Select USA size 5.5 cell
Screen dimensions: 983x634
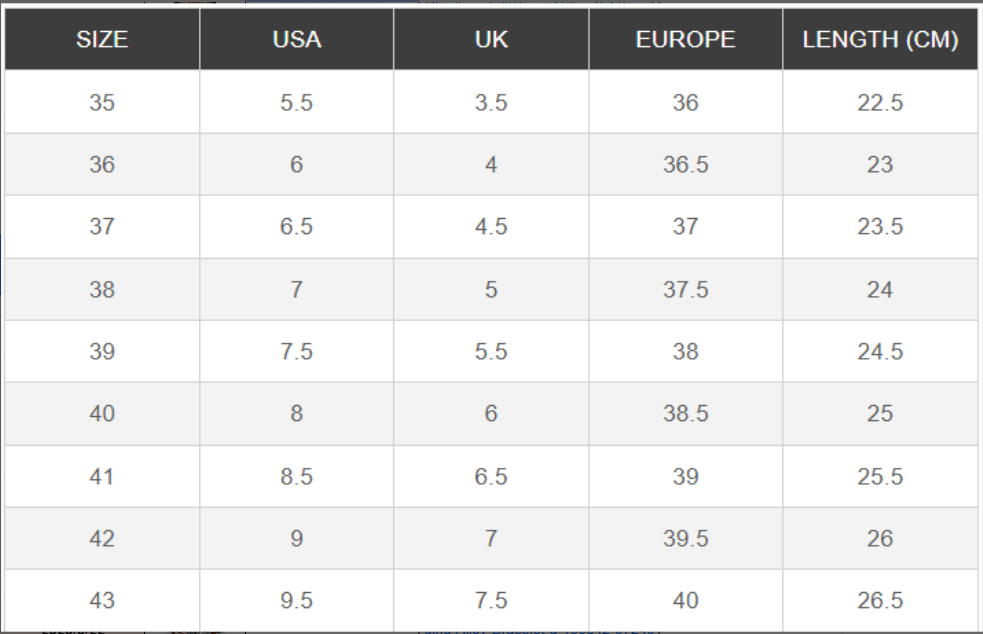[x=296, y=102]
